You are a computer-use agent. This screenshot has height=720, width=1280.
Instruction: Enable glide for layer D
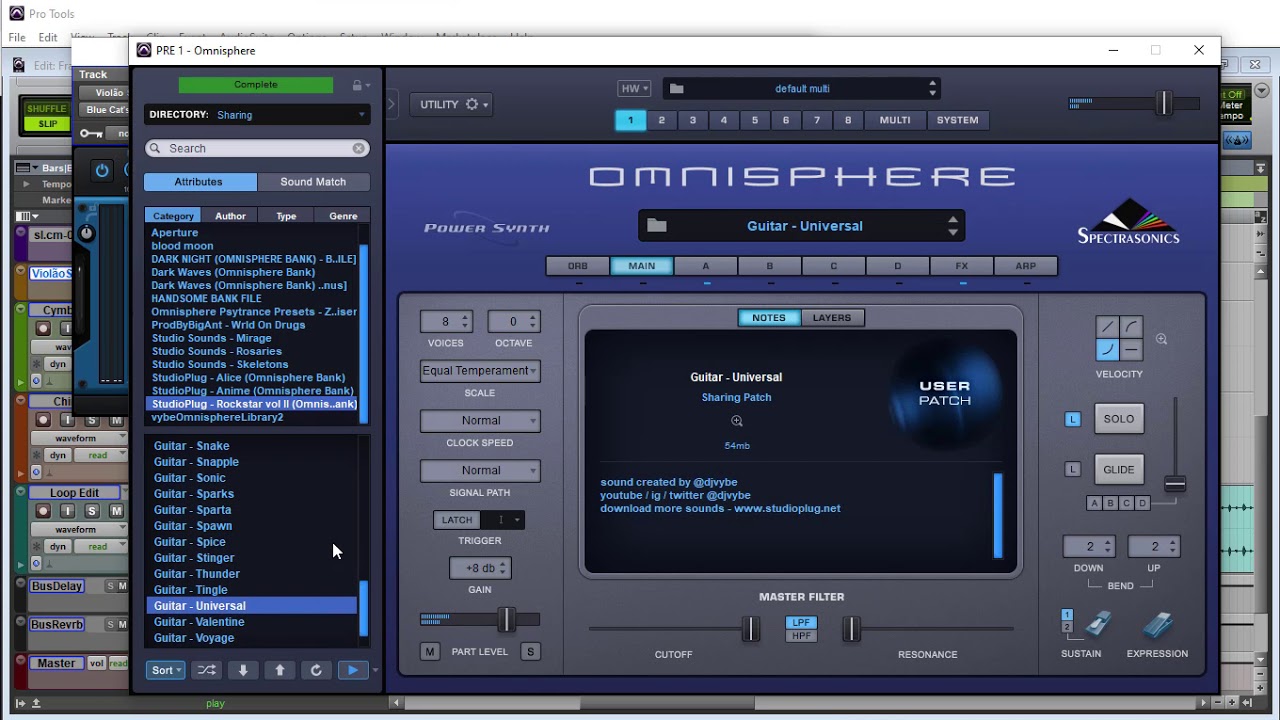coord(1143,503)
